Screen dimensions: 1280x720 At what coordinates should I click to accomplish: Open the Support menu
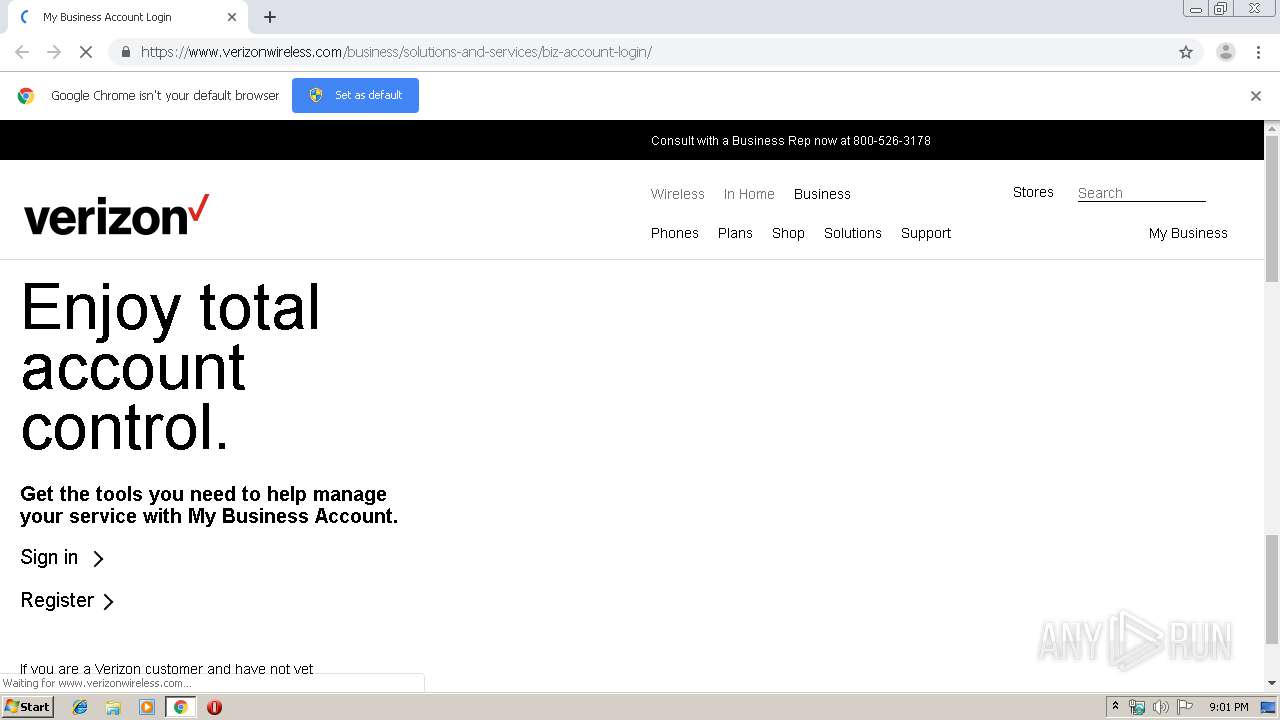(926, 233)
